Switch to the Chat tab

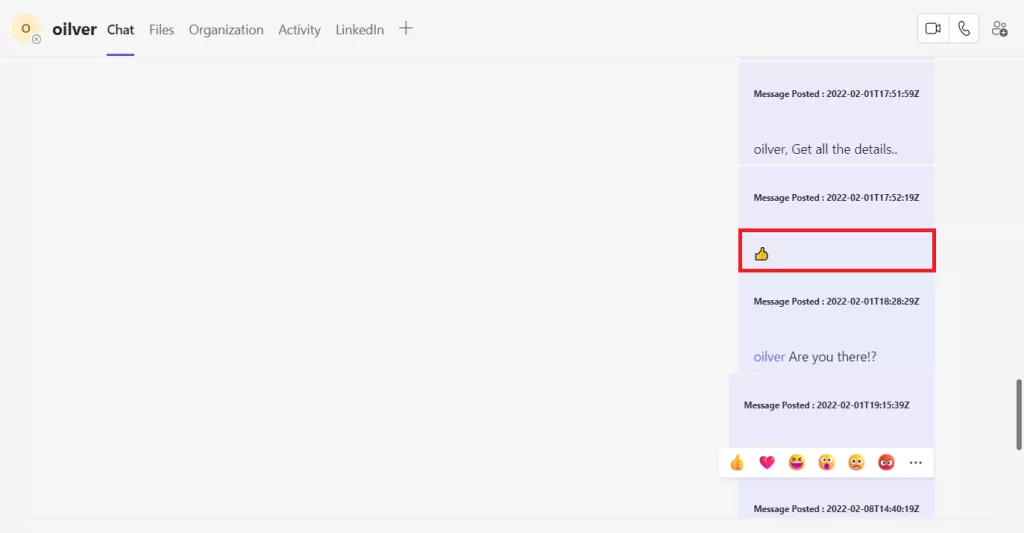point(120,29)
